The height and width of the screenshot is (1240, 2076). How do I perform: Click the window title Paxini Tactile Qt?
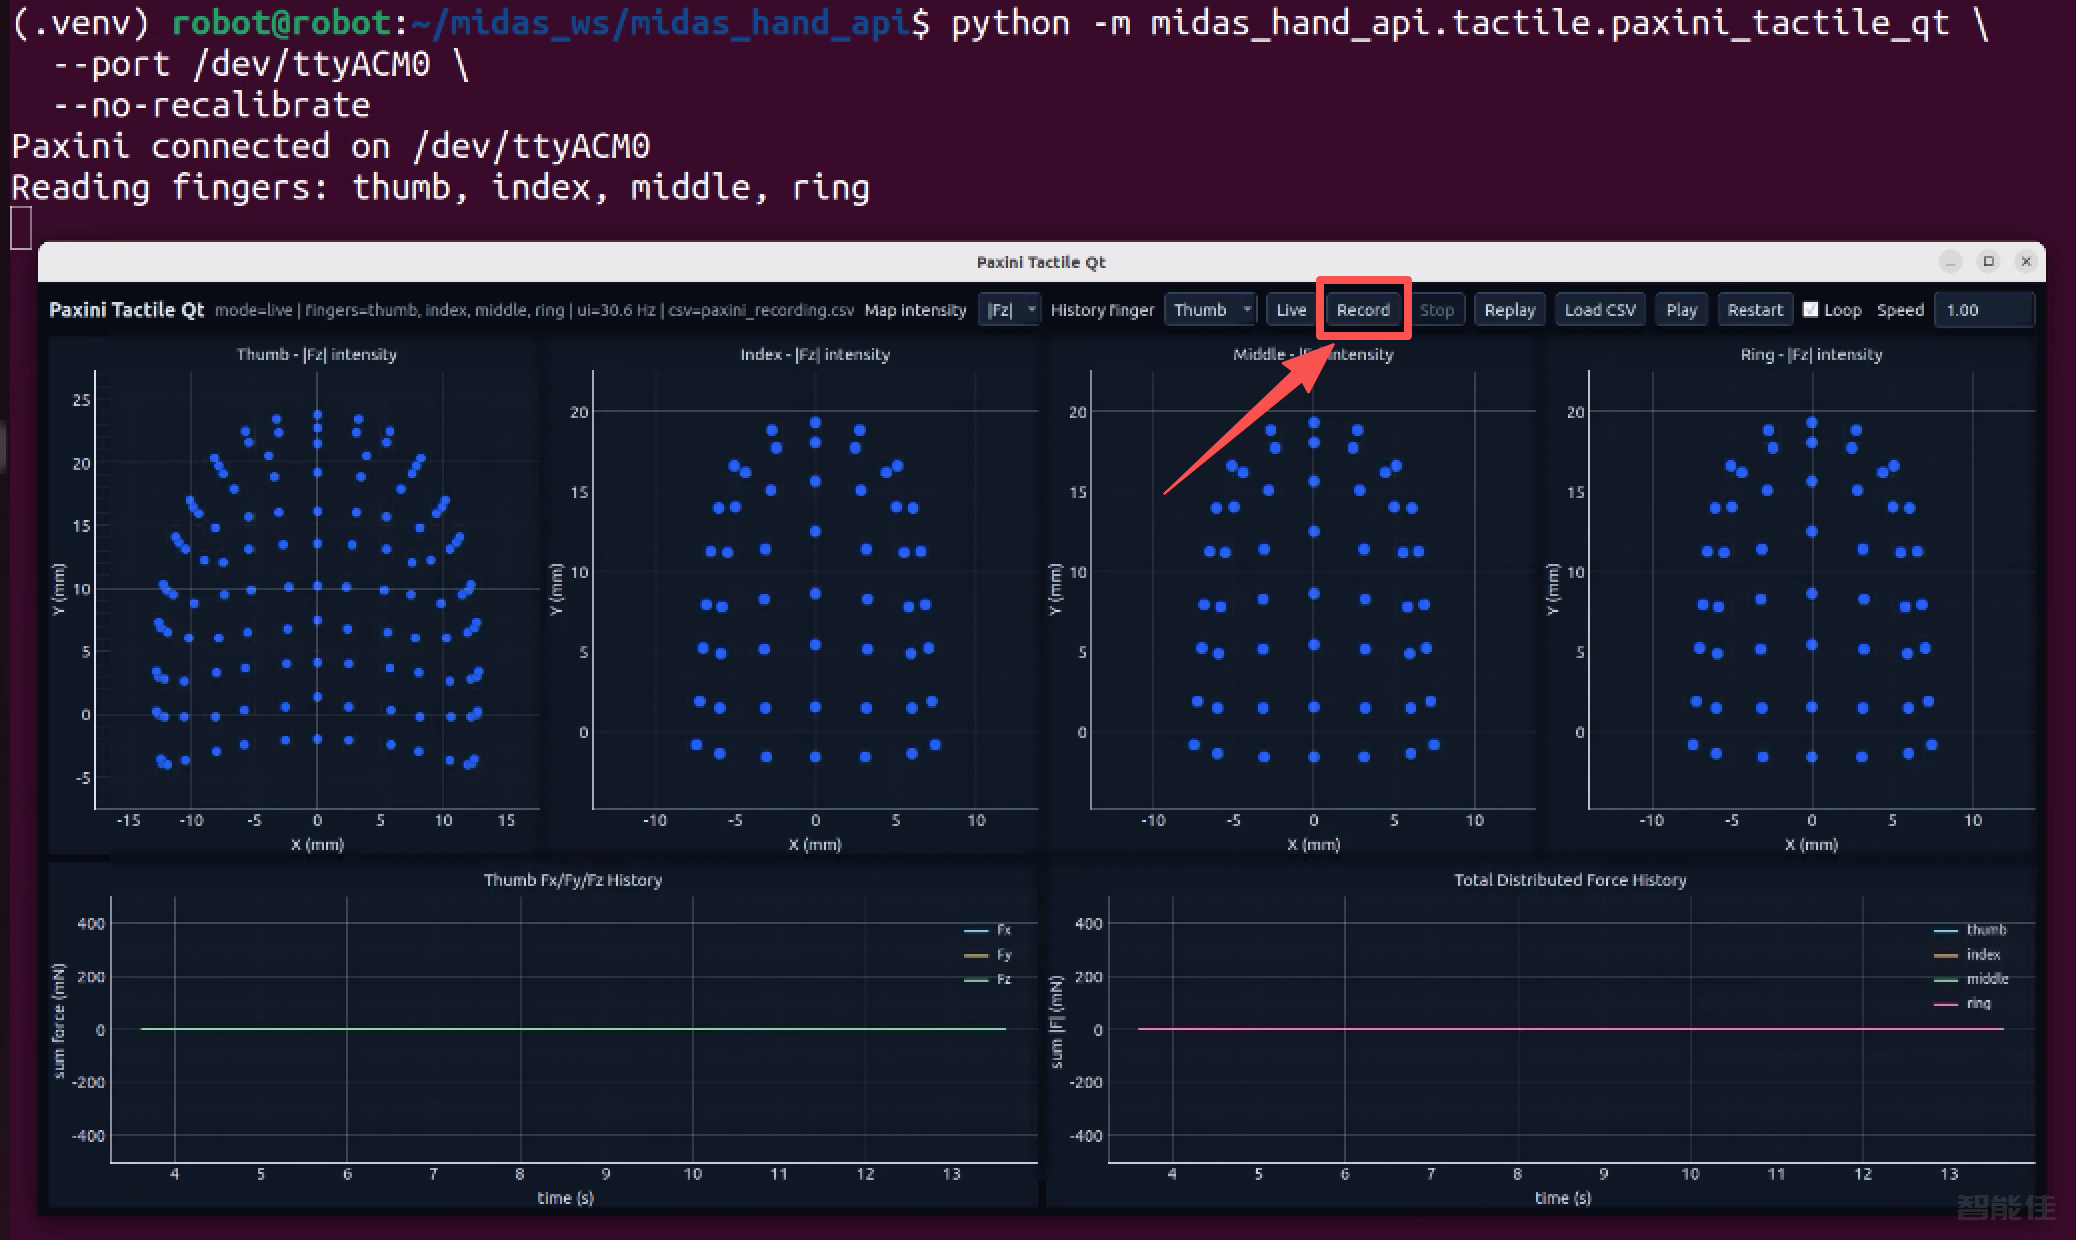1041,262
